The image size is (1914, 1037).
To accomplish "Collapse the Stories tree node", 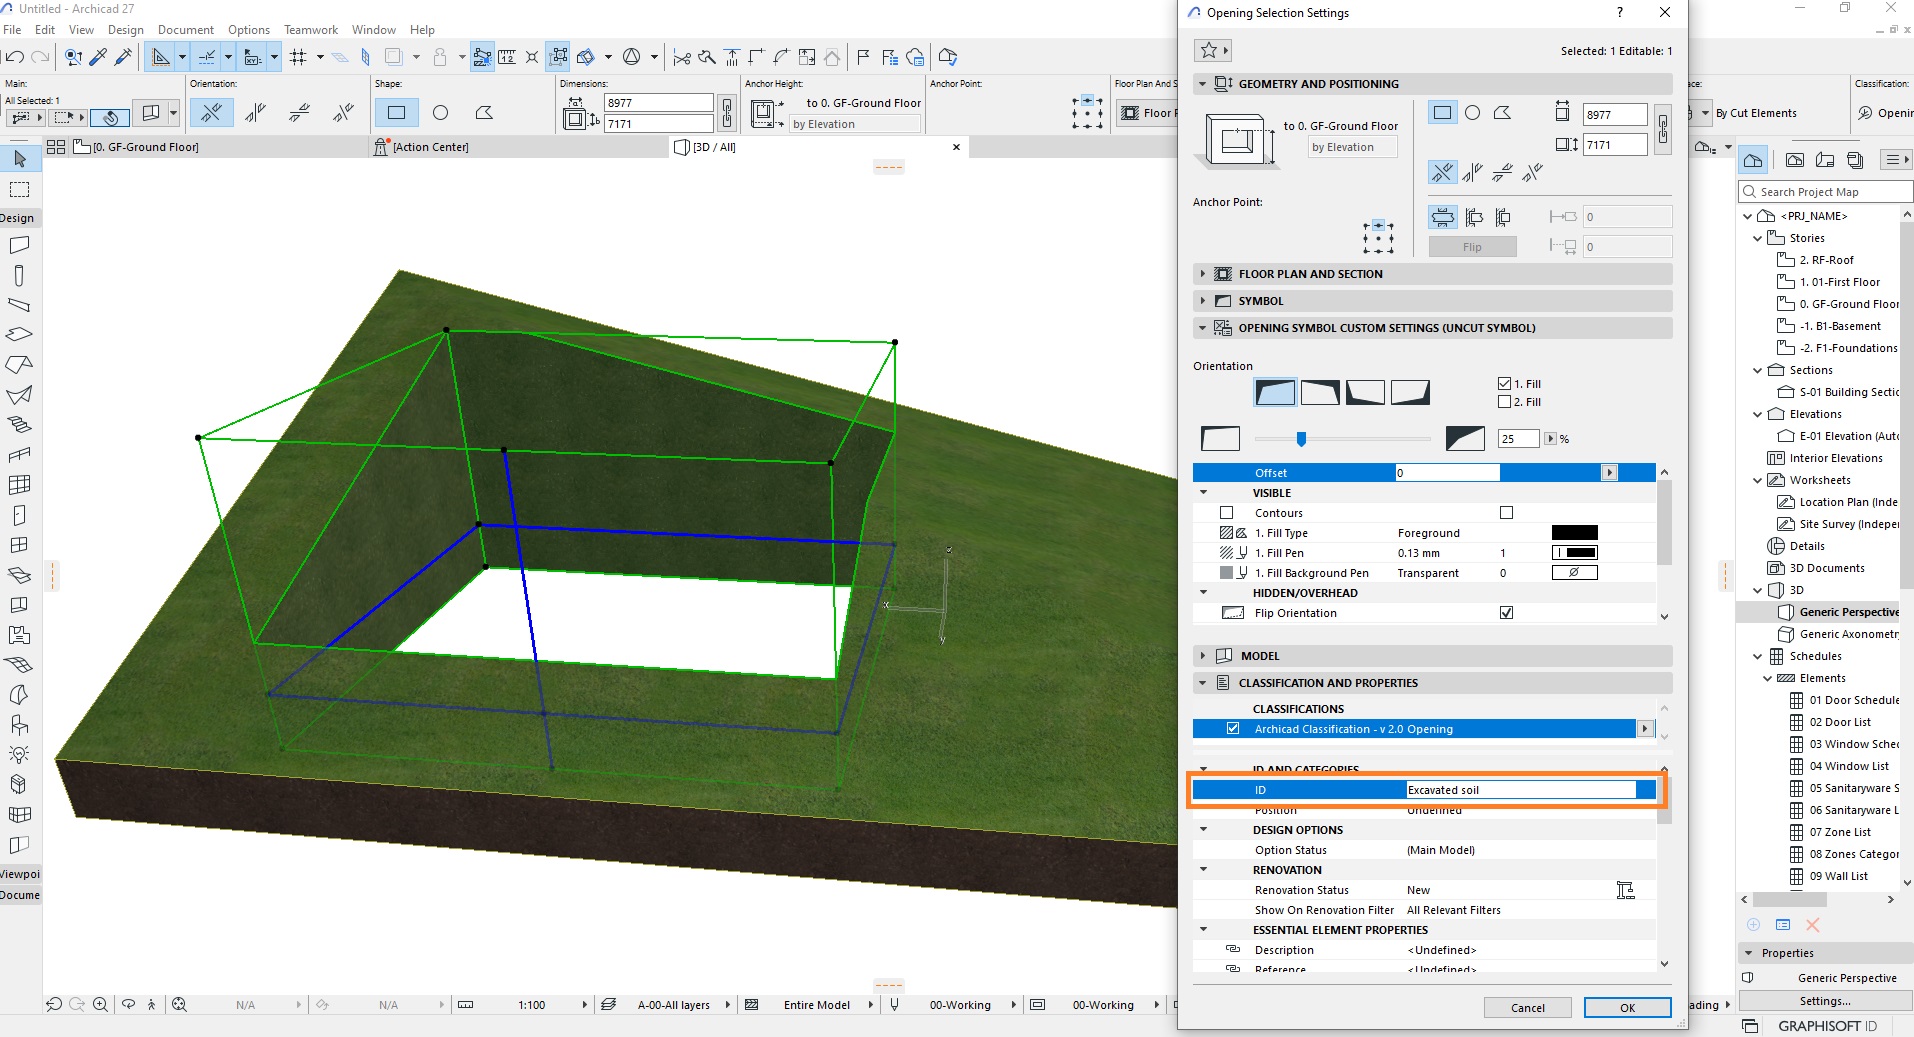I will point(1758,238).
